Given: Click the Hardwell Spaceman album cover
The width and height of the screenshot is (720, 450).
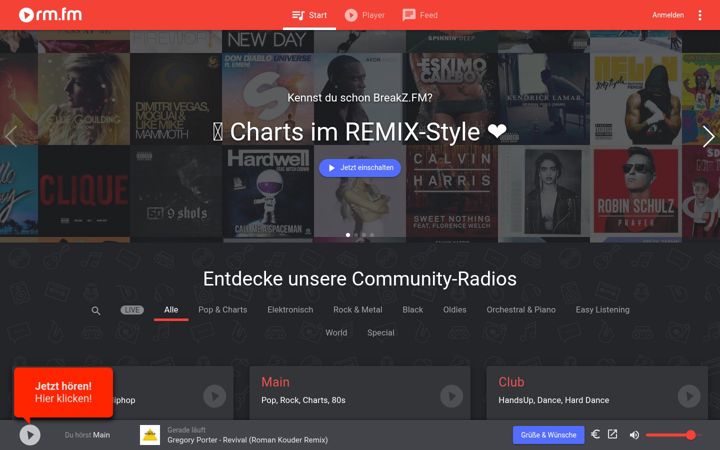Looking at the screenshot, I should pyautogui.click(x=268, y=191).
